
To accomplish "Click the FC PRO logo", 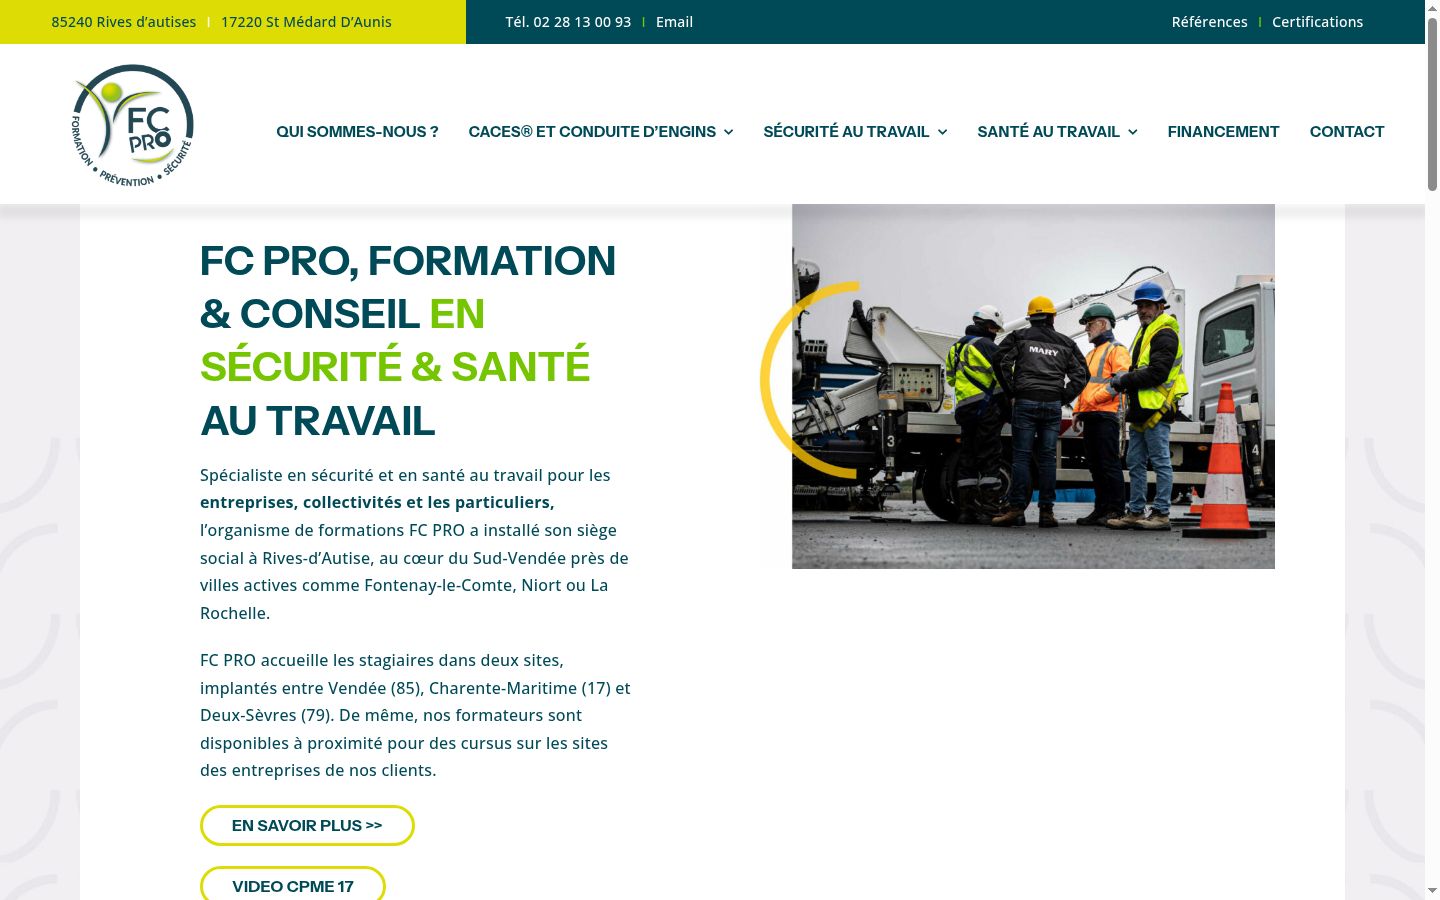I will point(133,125).
